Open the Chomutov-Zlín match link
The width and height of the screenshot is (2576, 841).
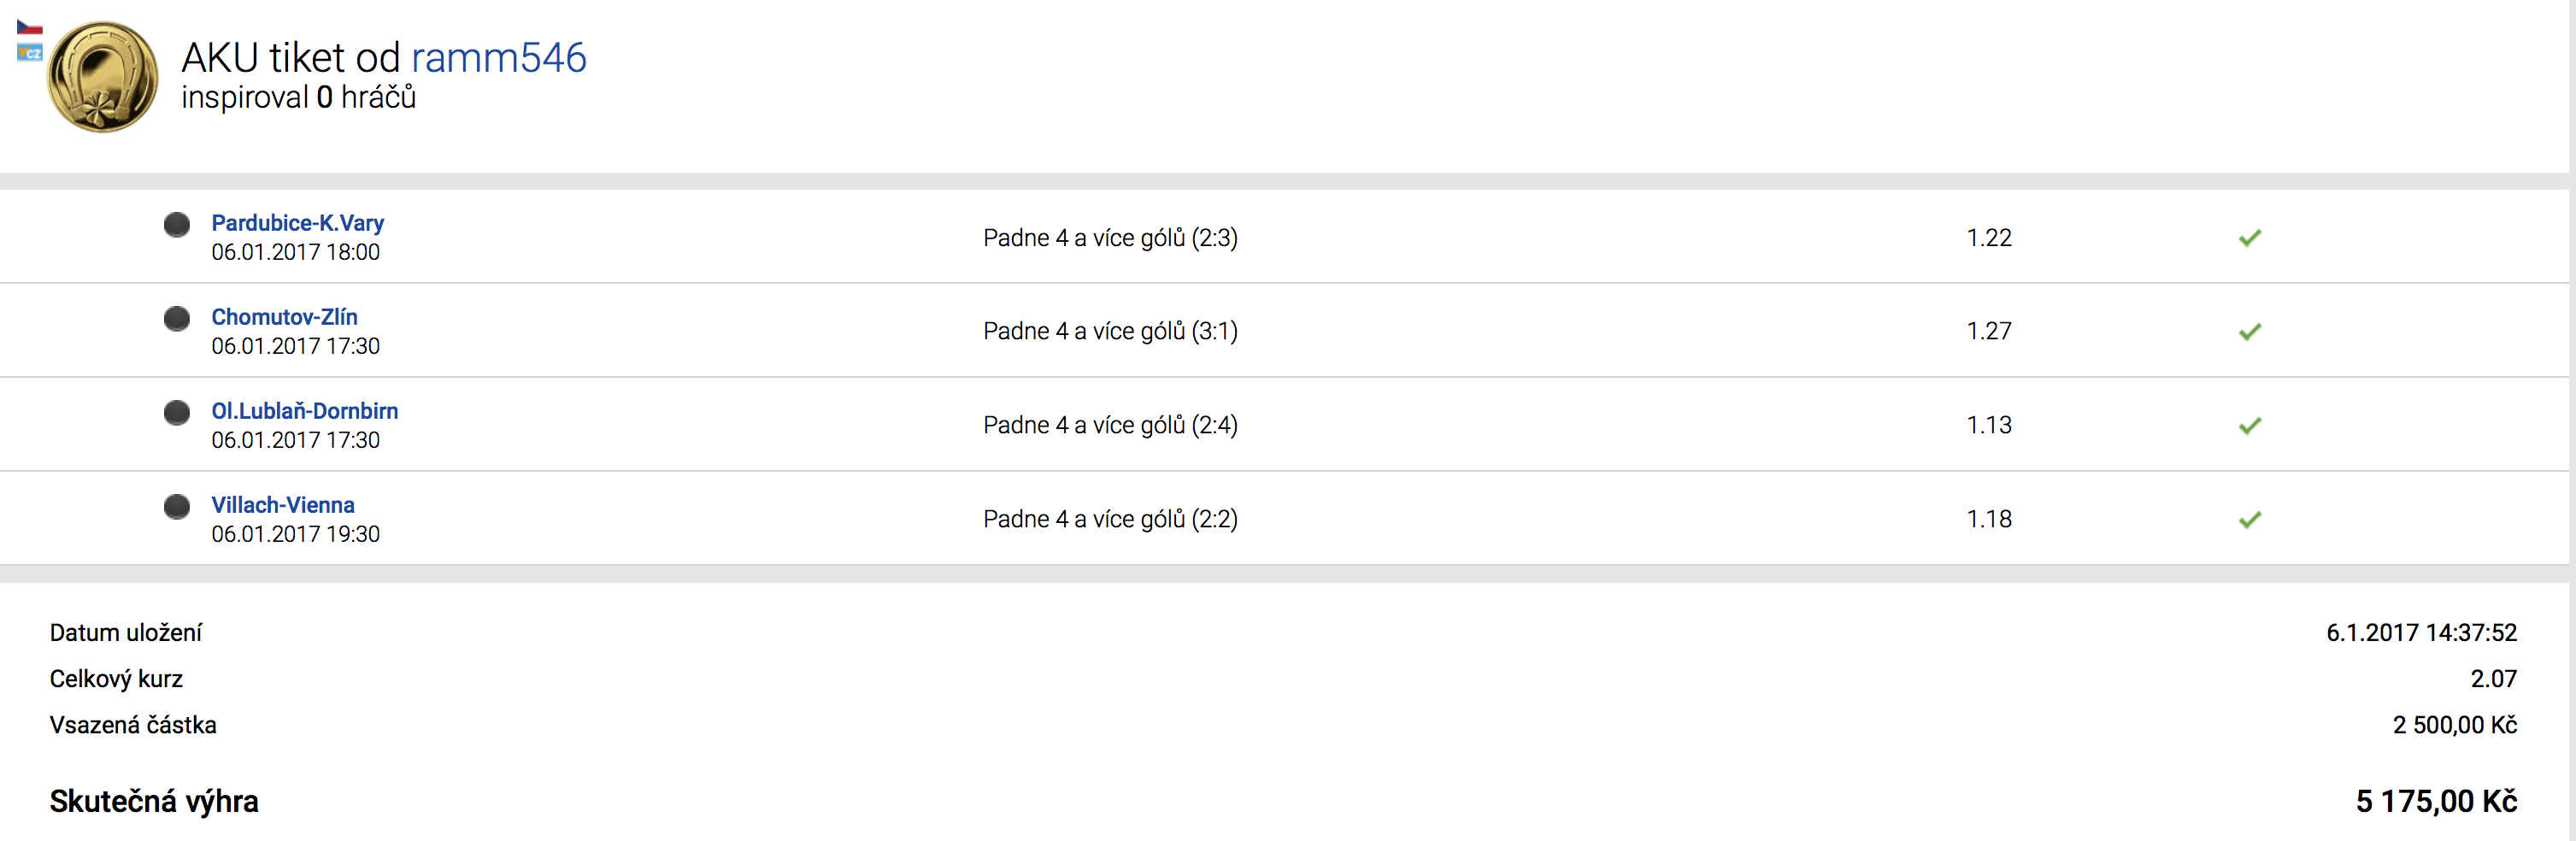[284, 317]
